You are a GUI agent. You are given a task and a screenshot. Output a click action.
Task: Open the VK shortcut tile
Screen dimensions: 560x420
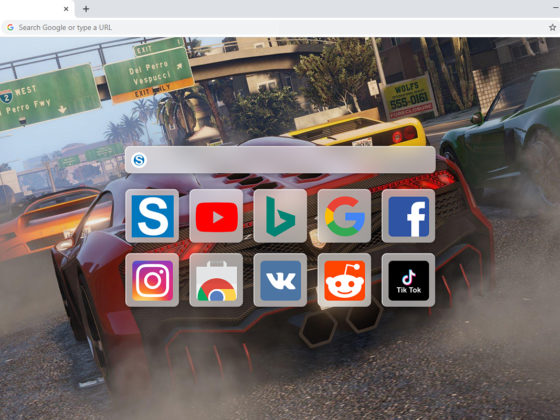coord(280,280)
